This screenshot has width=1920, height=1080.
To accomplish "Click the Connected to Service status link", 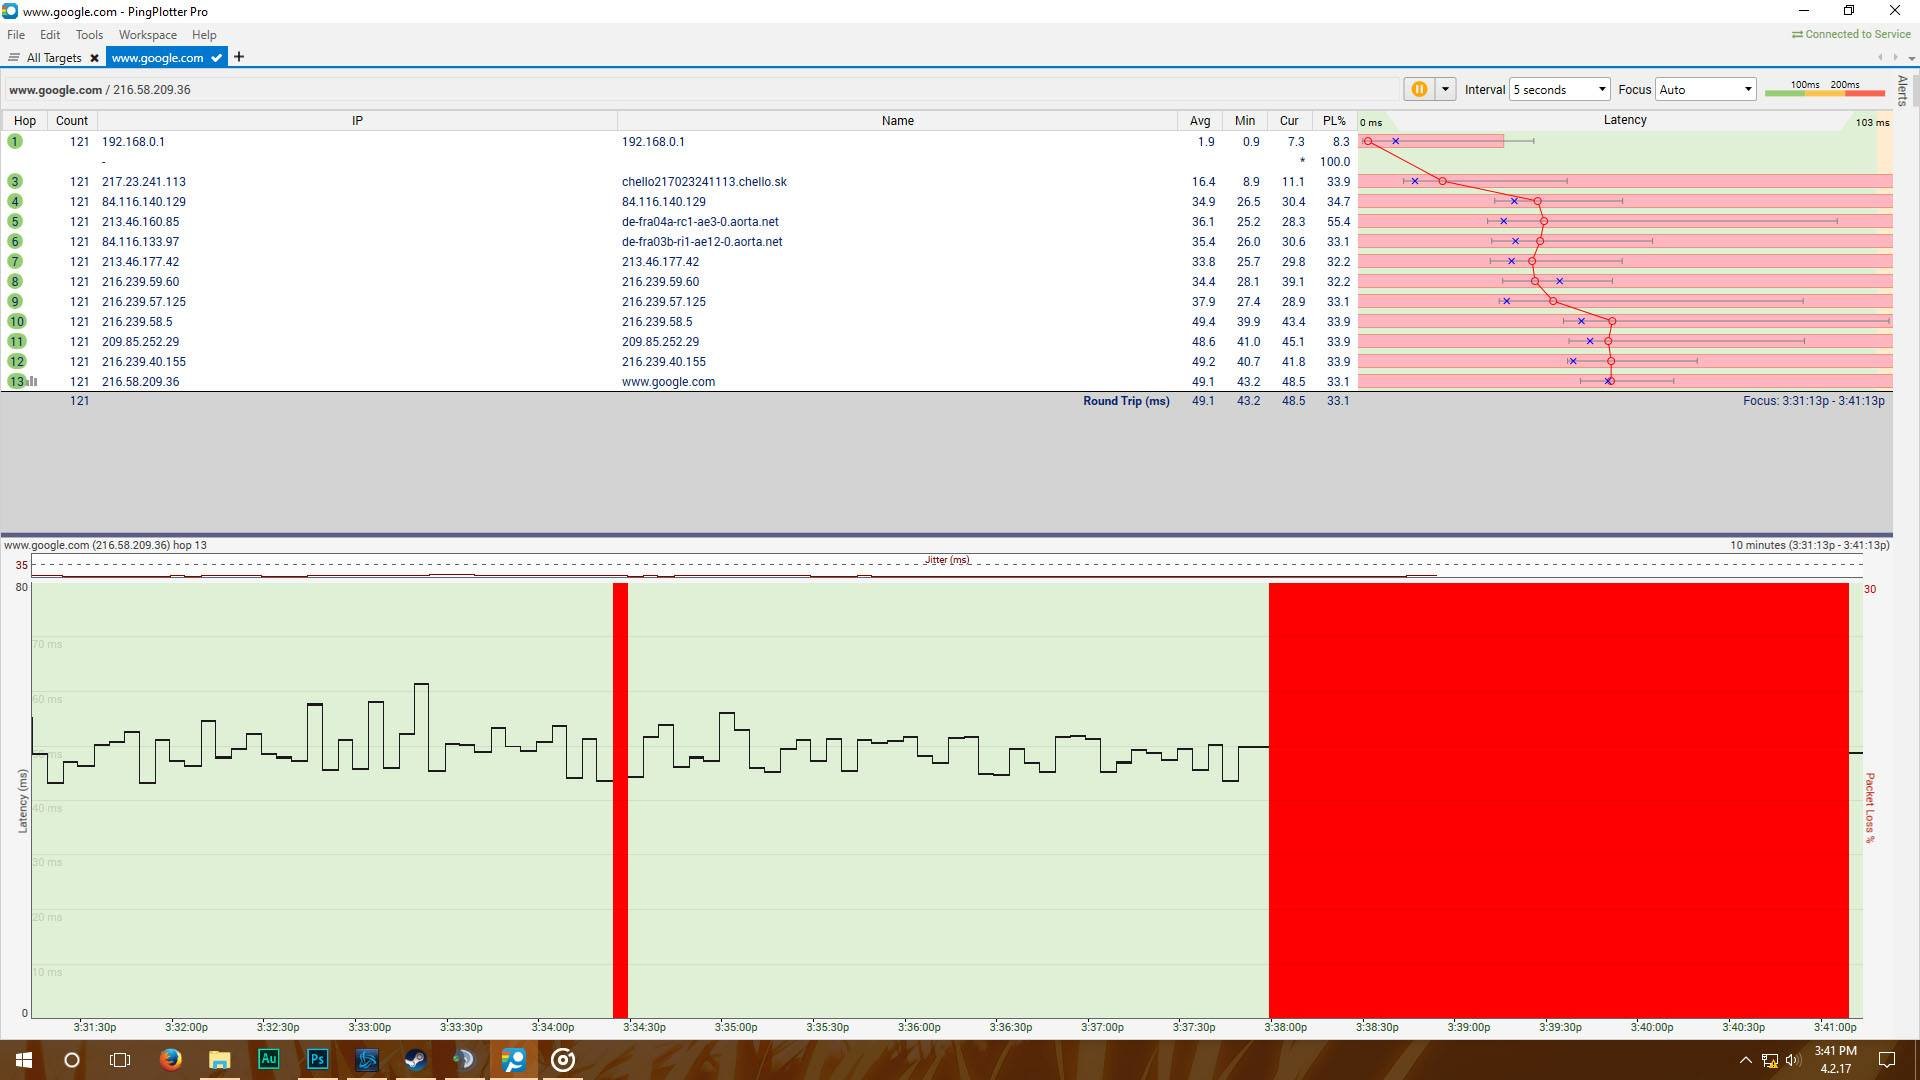I will (x=1850, y=34).
